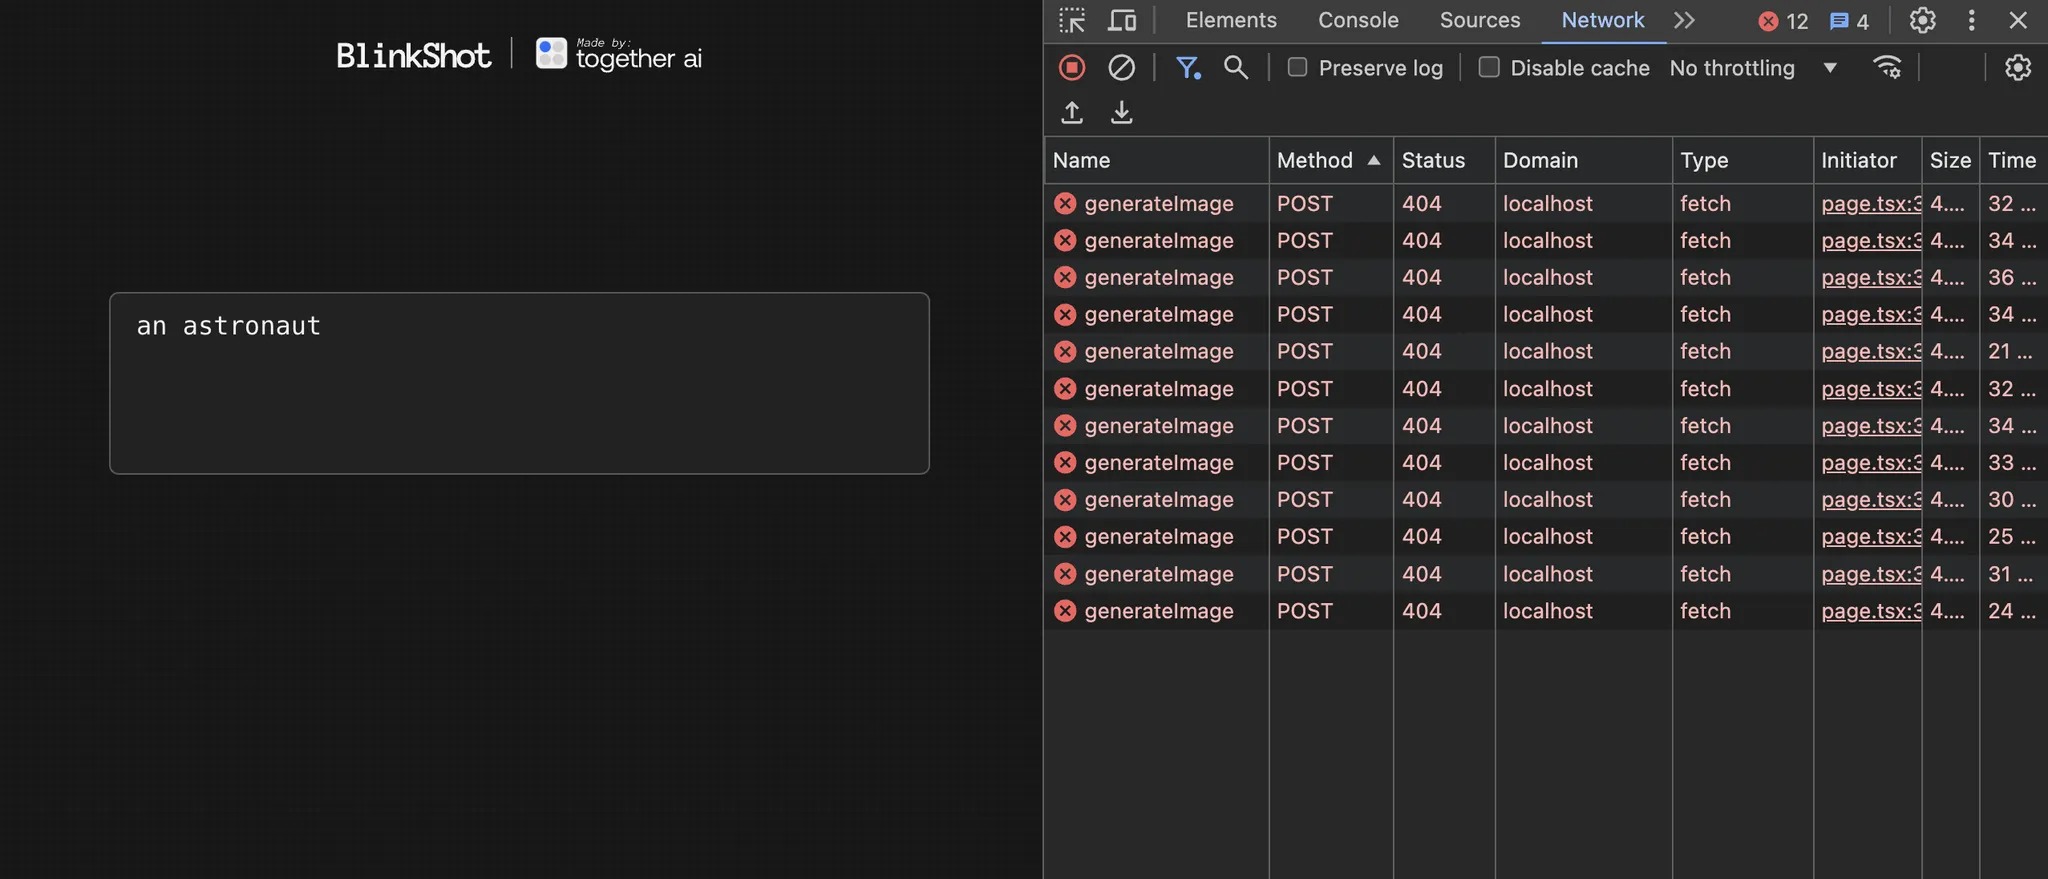Clear the network log
2048x879 pixels.
(x=1122, y=68)
